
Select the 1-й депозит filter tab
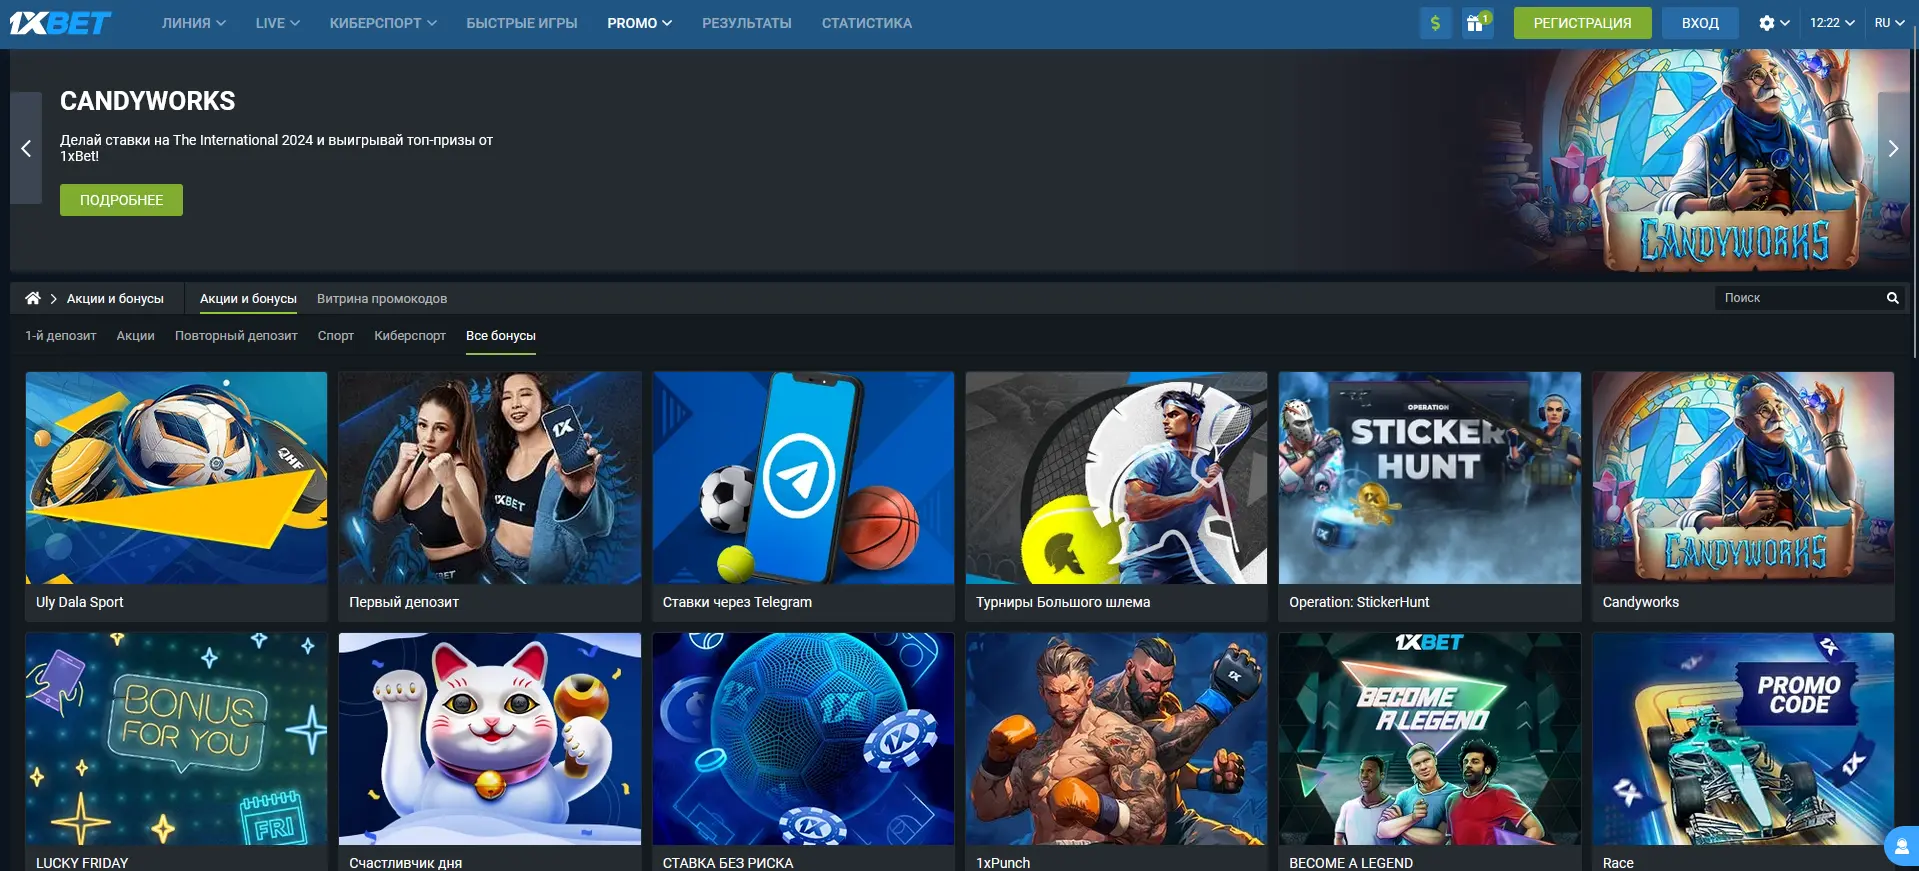(61, 336)
